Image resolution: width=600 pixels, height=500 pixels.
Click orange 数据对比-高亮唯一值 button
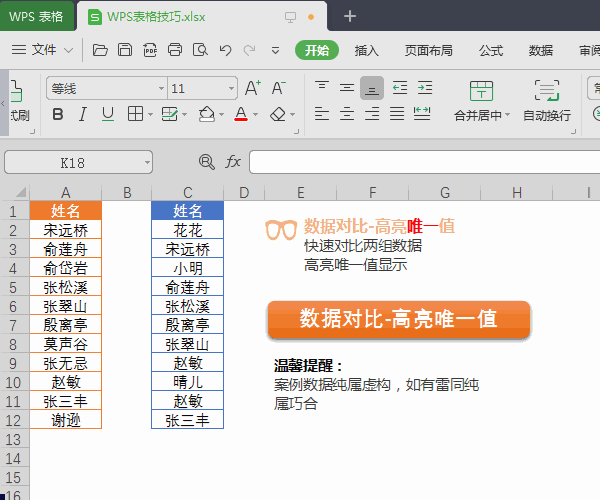(x=398, y=319)
